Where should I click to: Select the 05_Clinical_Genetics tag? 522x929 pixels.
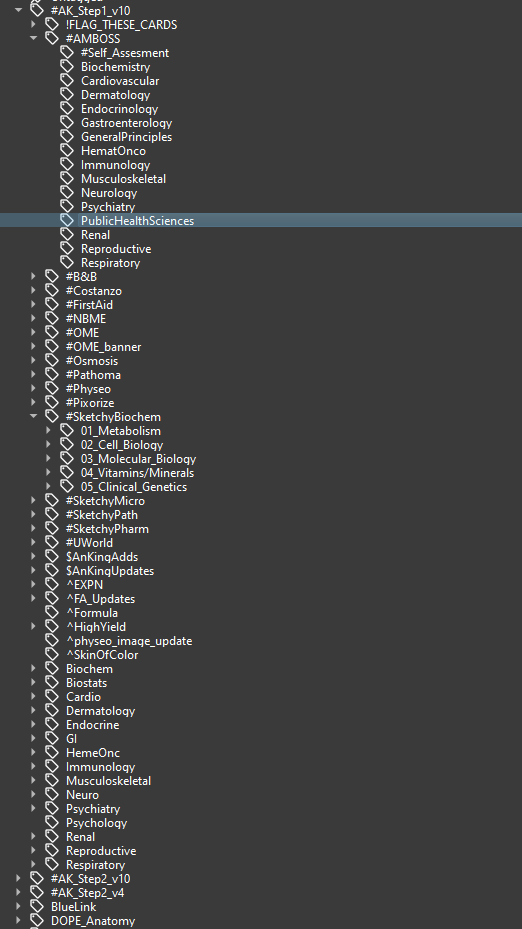(x=134, y=486)
